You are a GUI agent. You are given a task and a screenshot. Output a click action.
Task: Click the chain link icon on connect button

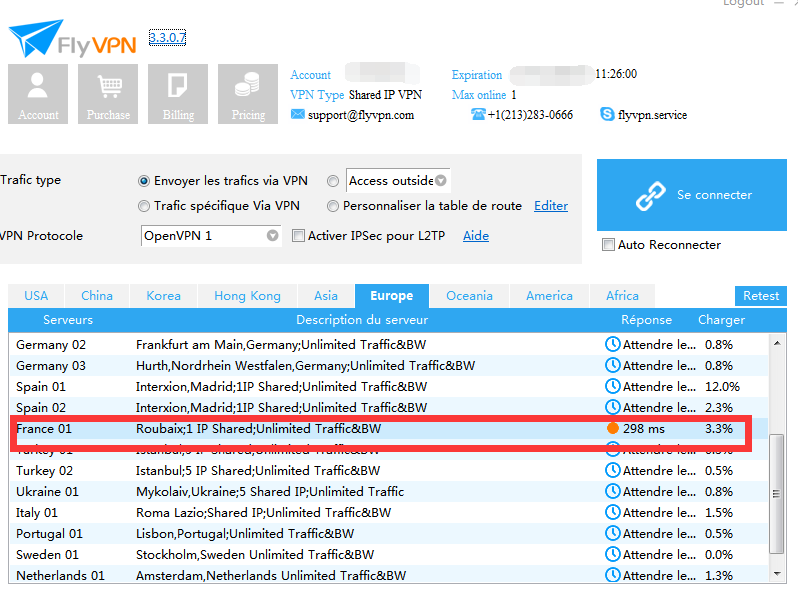(650, 195)
